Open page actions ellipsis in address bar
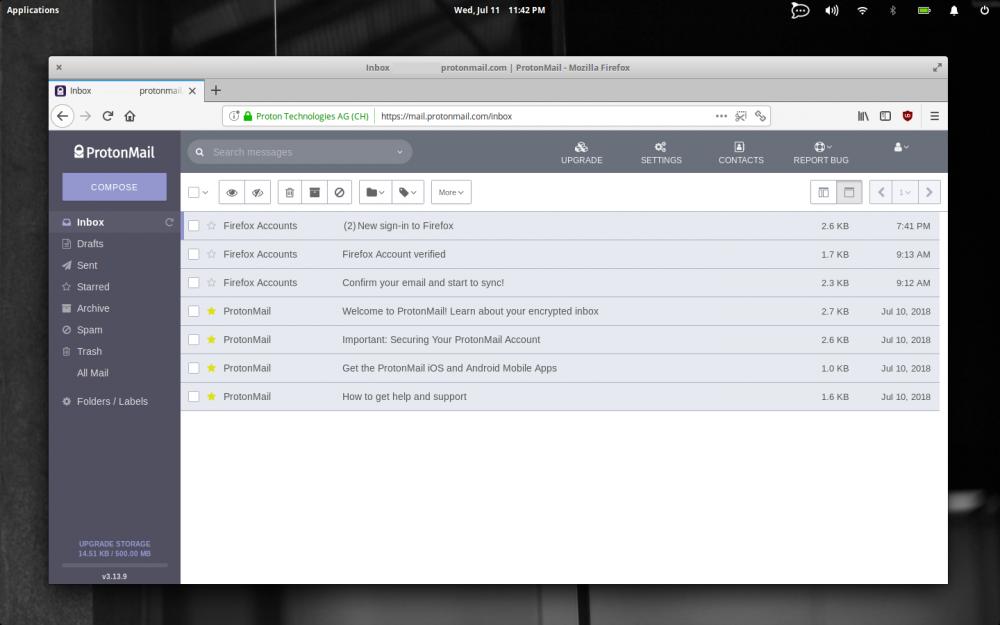Screen dimensions: 1000x625 pyautogui.click(x=721, y=116)
